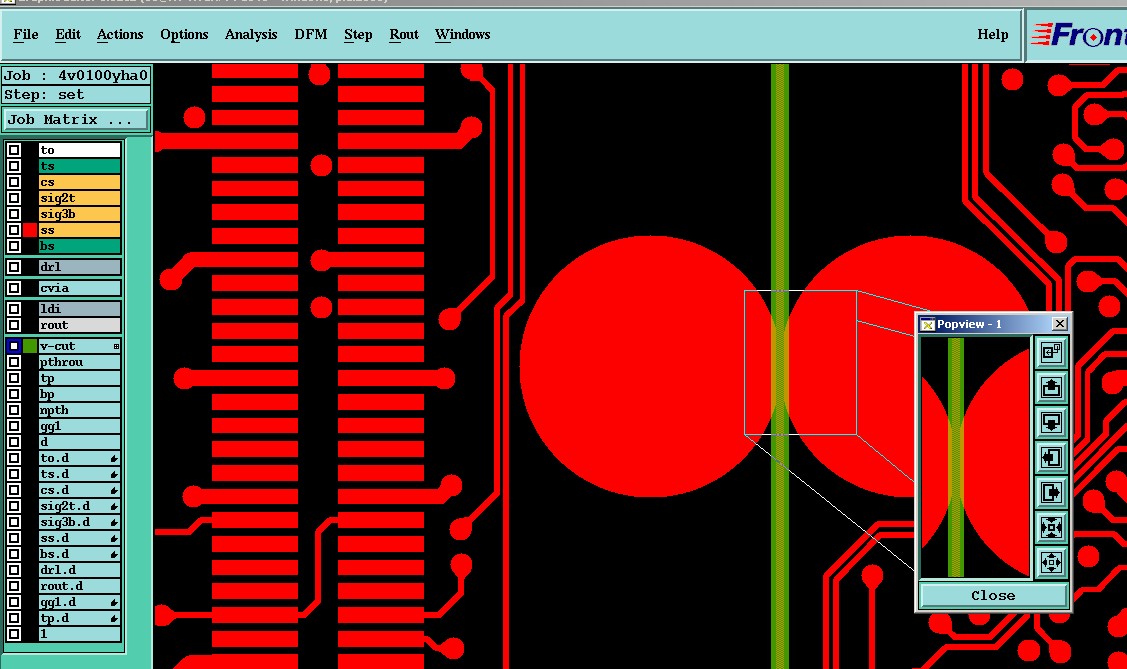Image resolution: width=1127 pixels, height=669 pixels.
Task: Click the small icon on v-cut row
Action: pyautogui.click(x=116, y=346)
